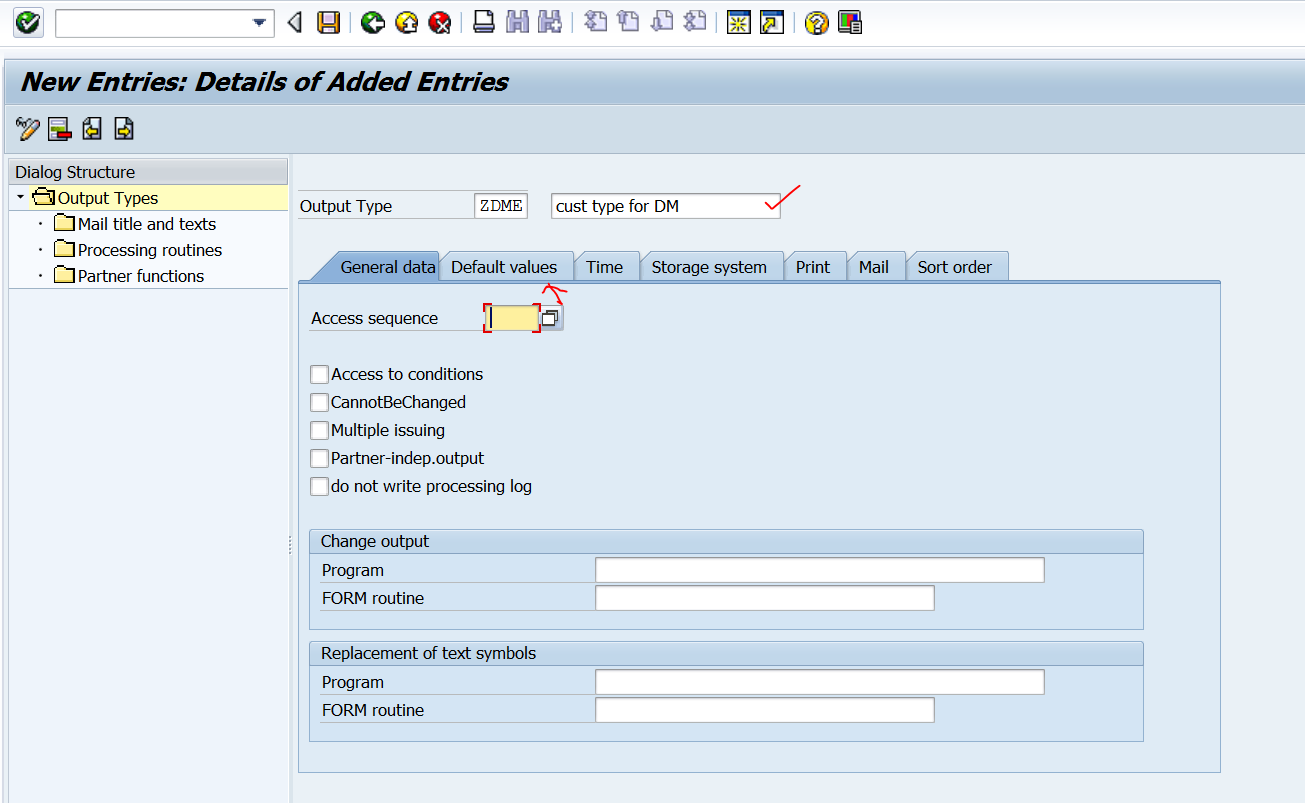Cancel the transaction with the red X icon

[438, 22]
